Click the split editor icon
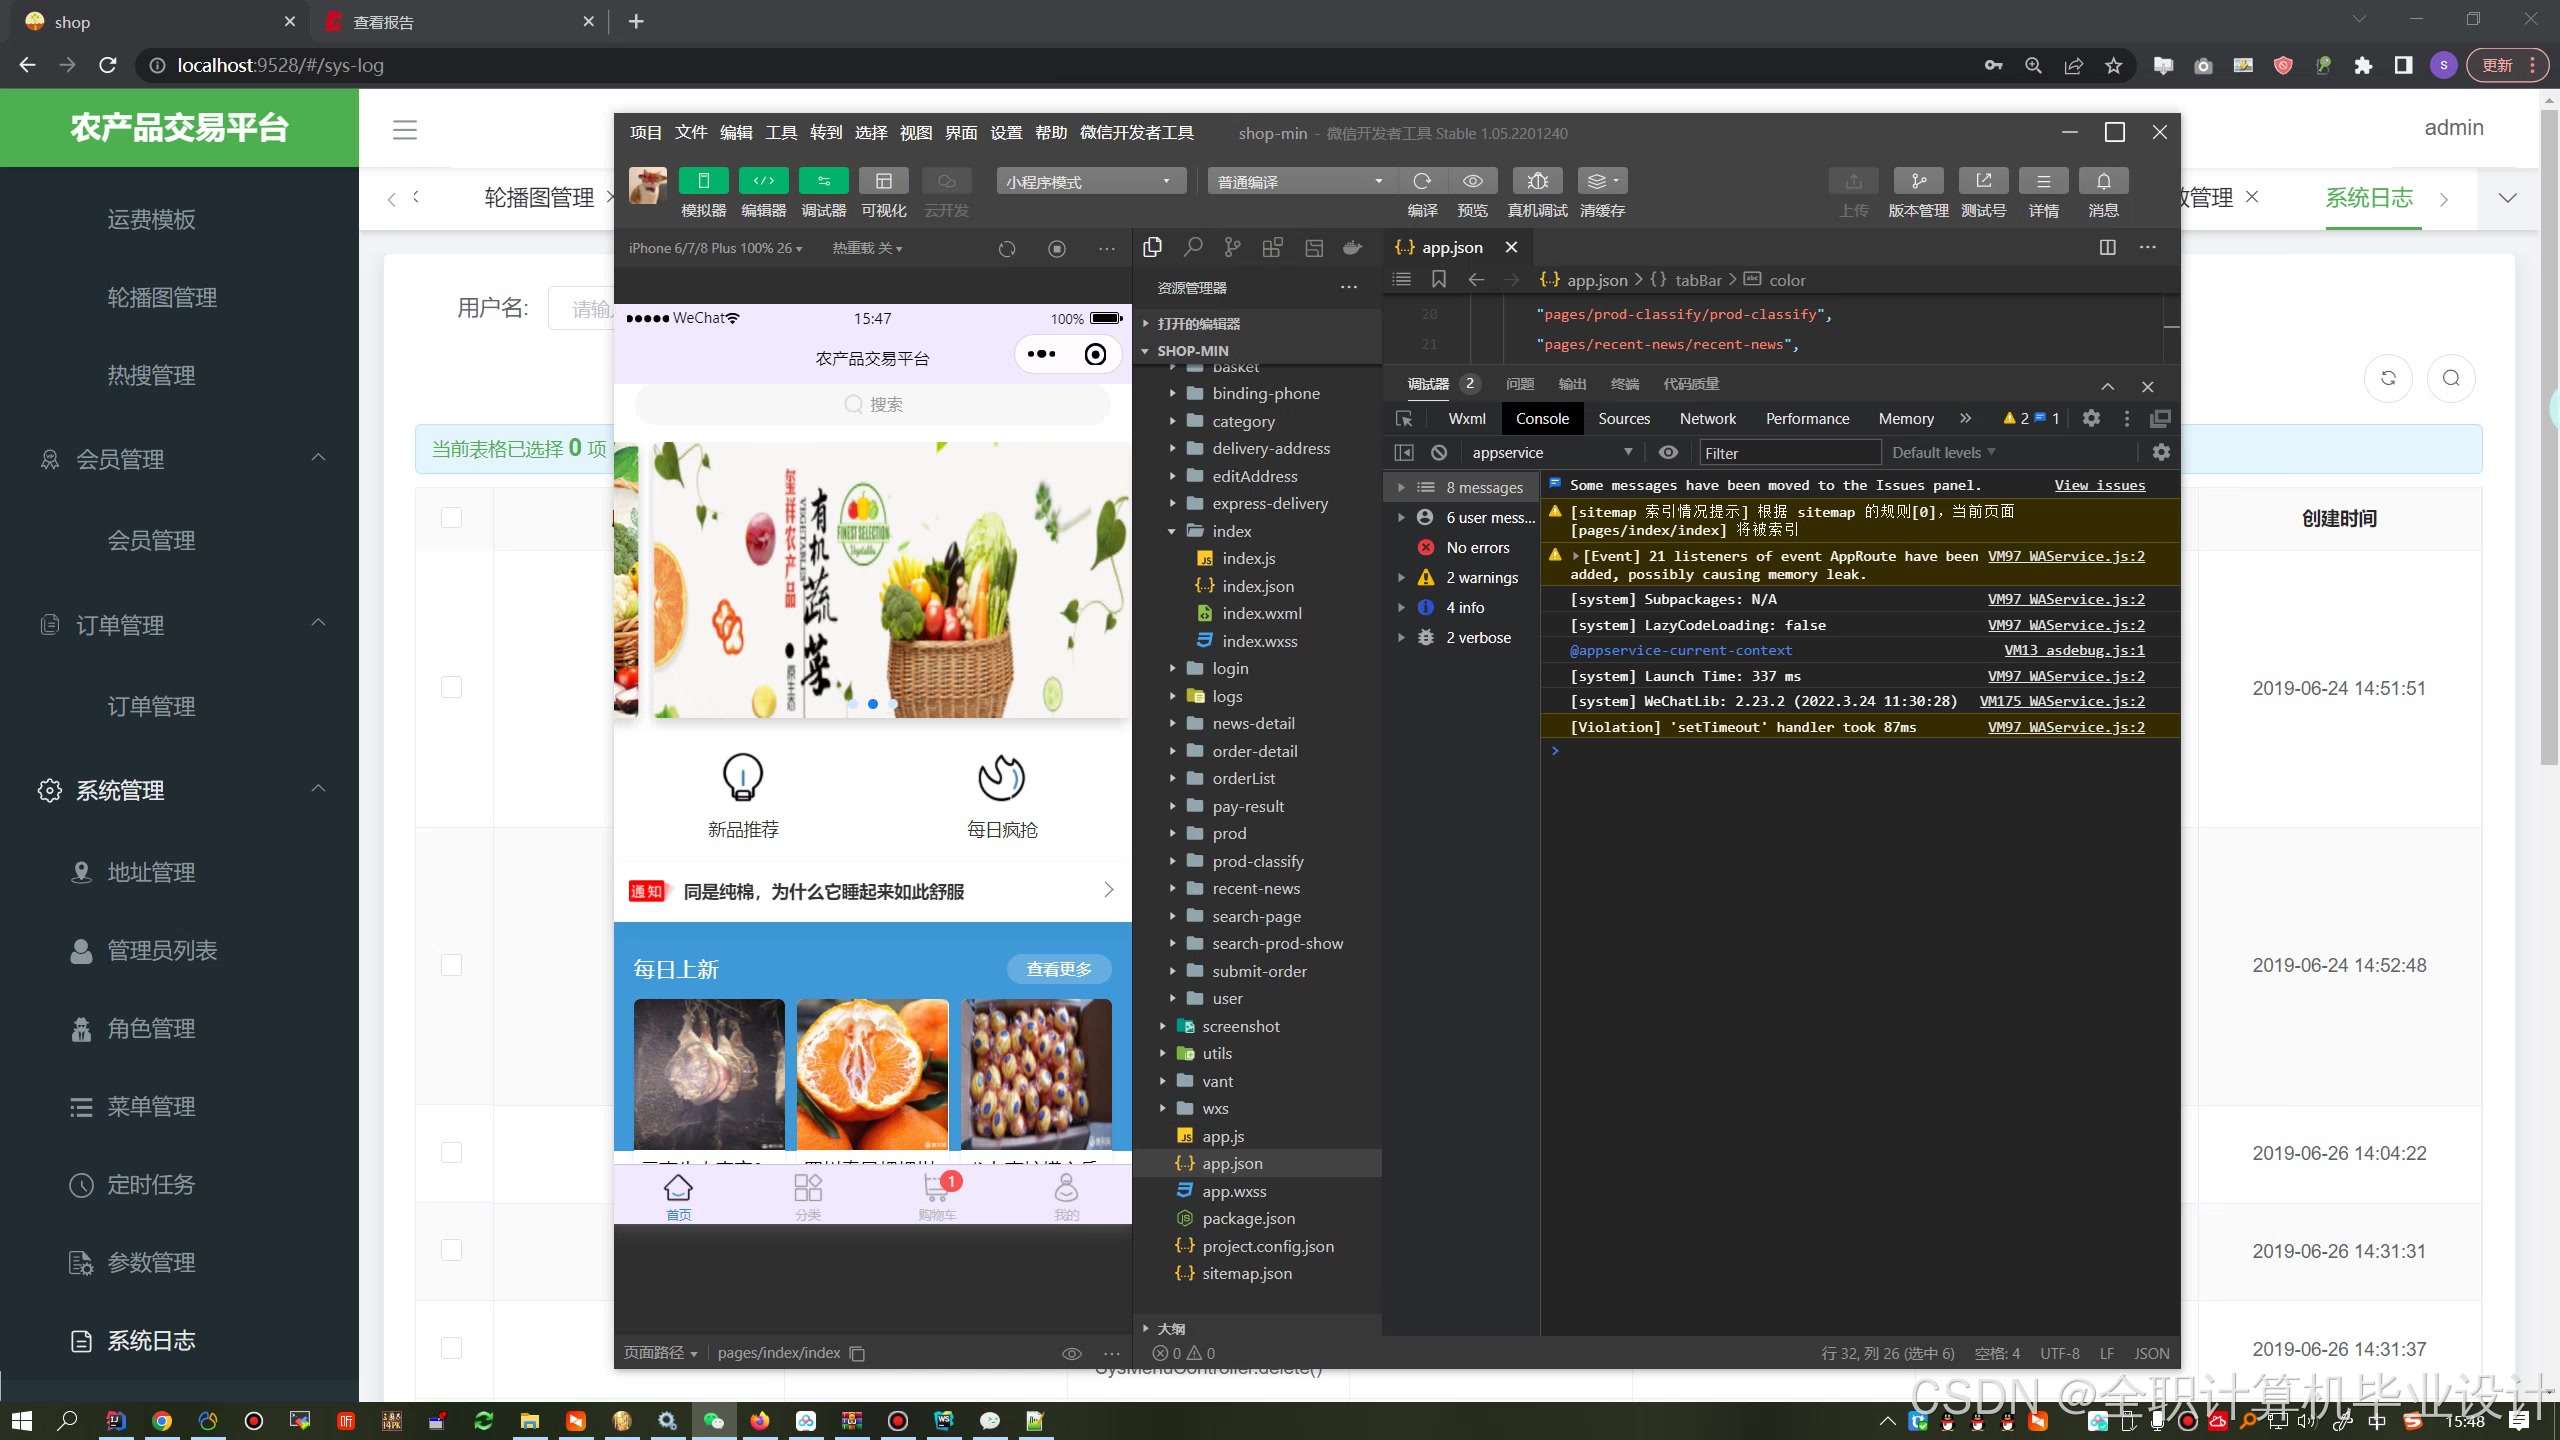This screenshot has width=2560, height=1440. tap(2107, 248)
